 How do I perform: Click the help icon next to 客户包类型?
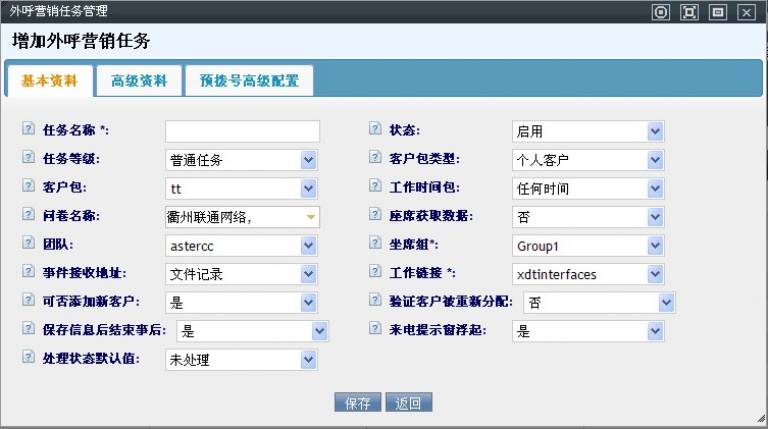click(375, 158)
